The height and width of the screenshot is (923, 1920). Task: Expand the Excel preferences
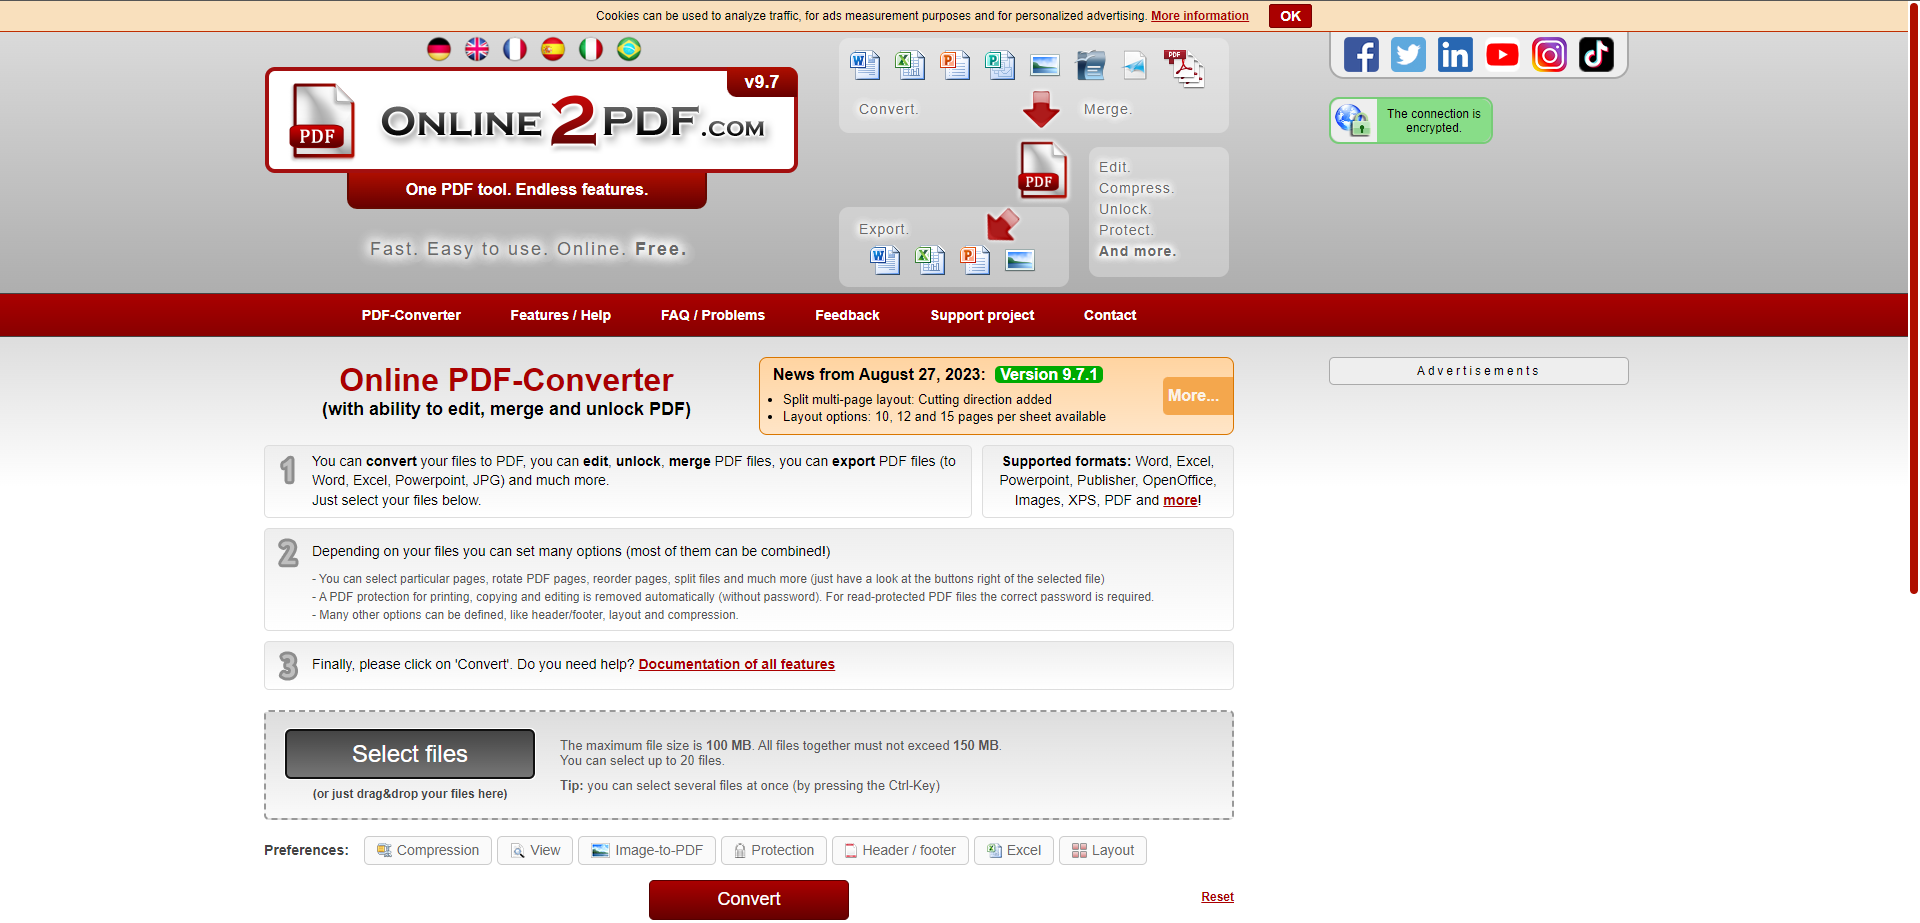(x=1014, y=850)
